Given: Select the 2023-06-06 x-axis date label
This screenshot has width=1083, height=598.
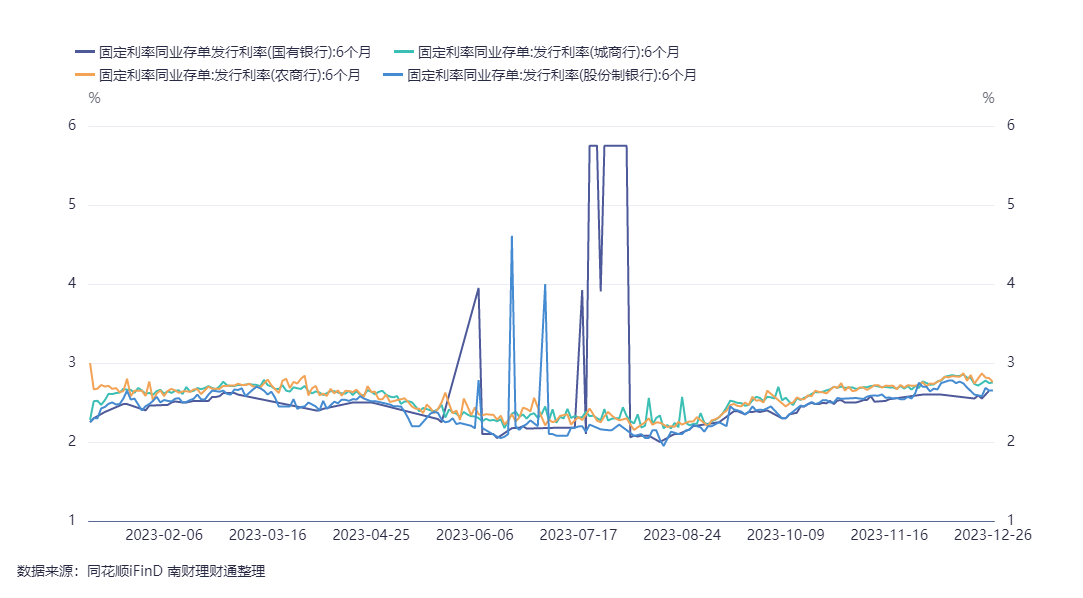Looking at the screenshot, I should pyautogui.click(x=475, y=535).
